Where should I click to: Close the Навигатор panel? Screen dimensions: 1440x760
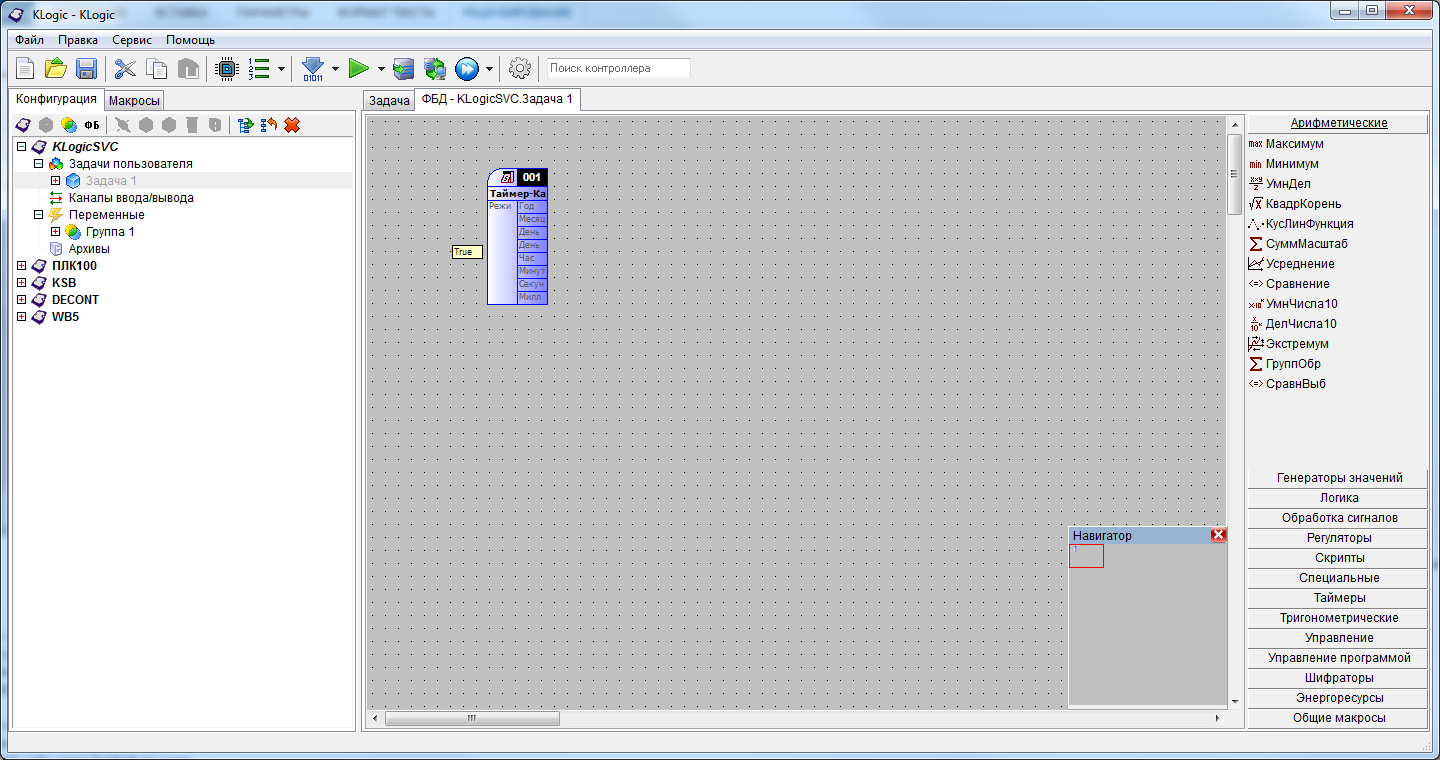1218,536
